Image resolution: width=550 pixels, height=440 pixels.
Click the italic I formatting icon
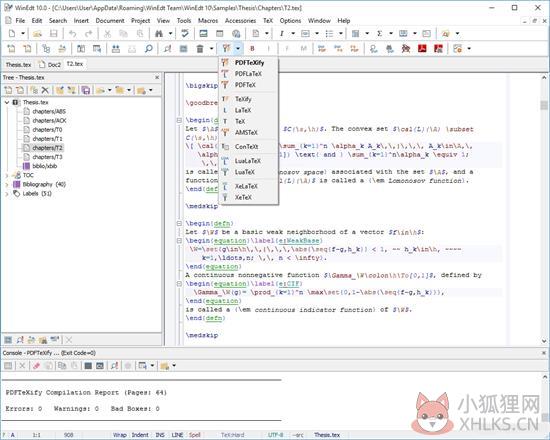tap(282, 34)
